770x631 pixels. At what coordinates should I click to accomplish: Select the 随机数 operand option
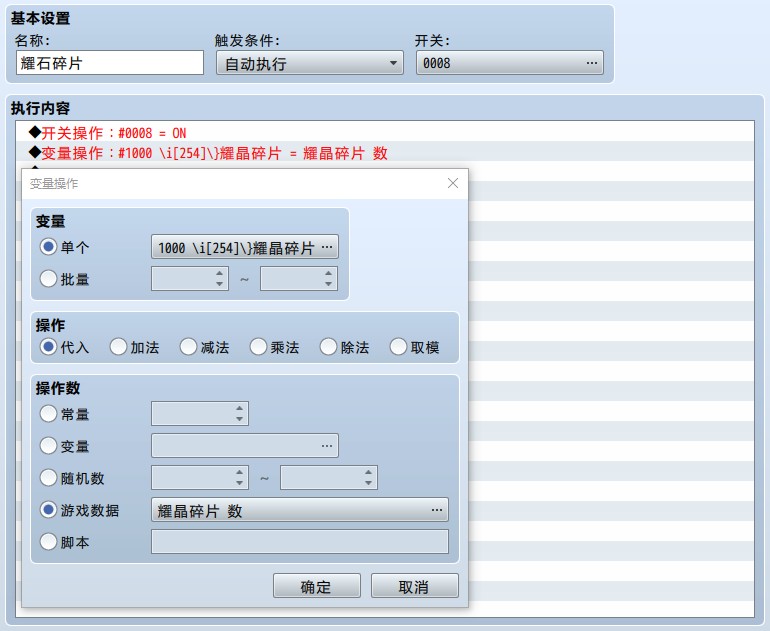[x=48, y=477]
